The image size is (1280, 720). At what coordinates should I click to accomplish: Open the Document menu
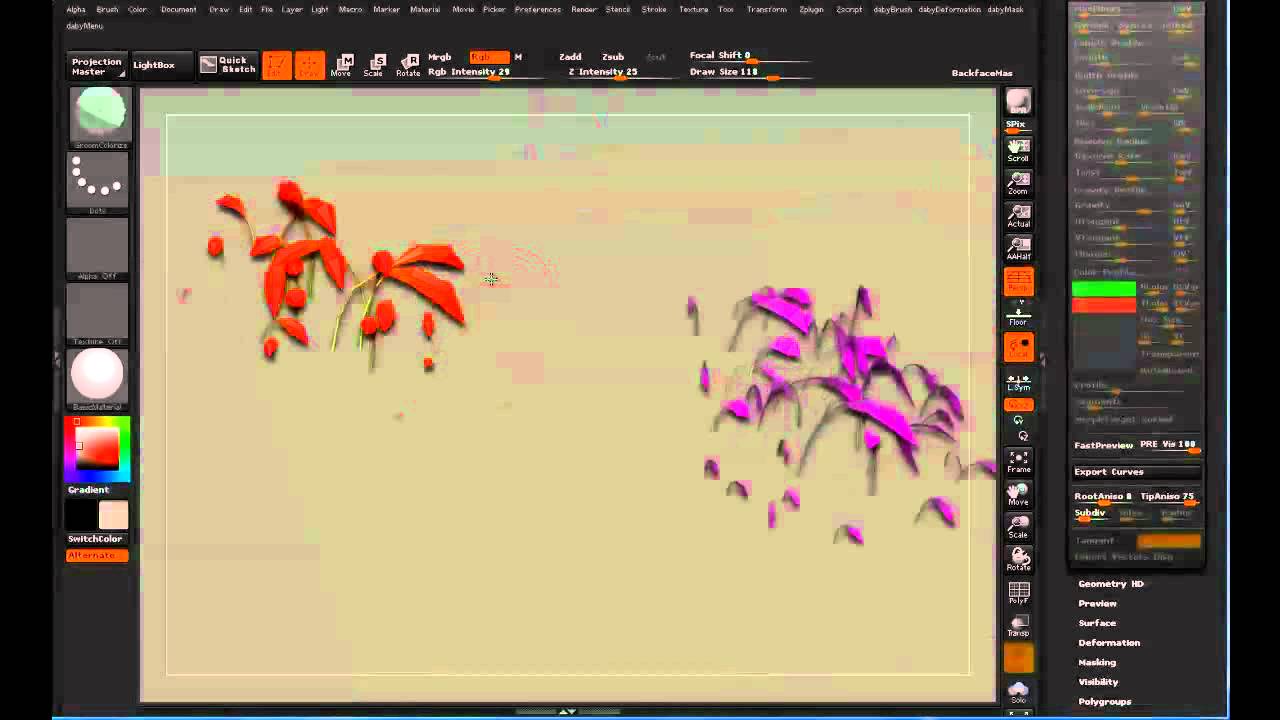click(x=179, y=9)
